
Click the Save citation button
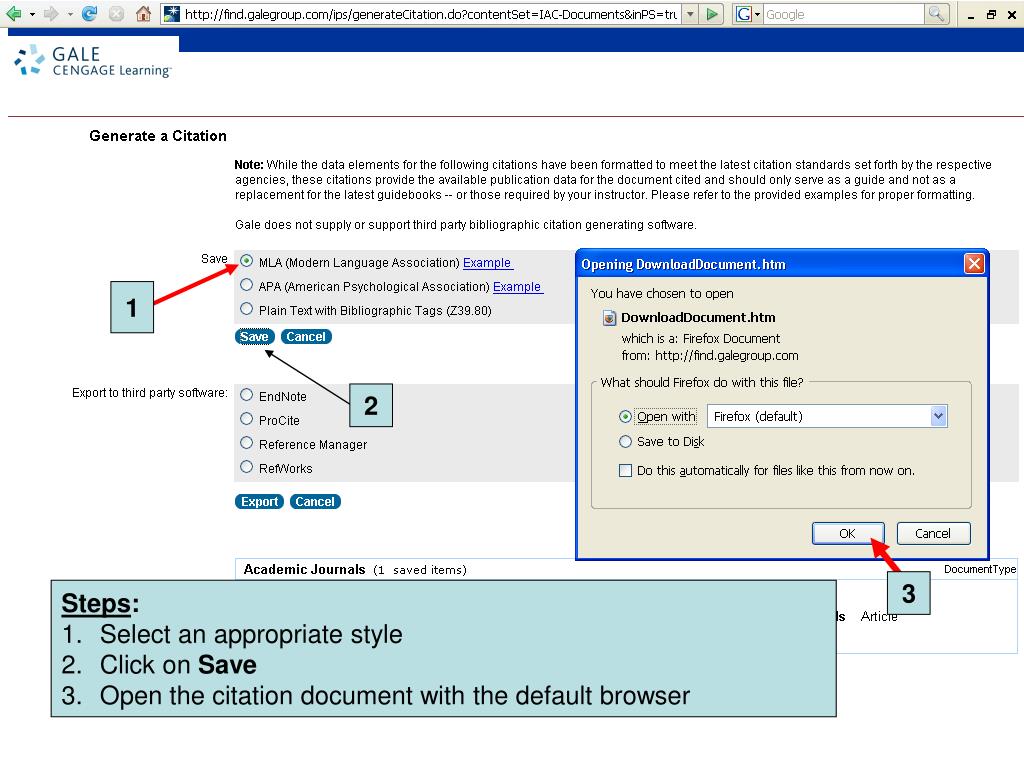[254, 337]
